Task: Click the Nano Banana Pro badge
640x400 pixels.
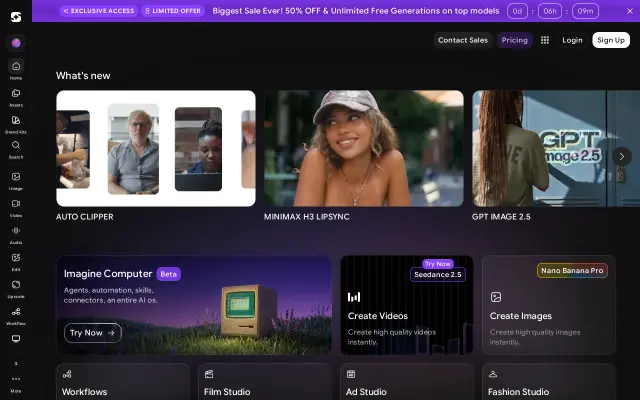Action: [x=572, y=270]
